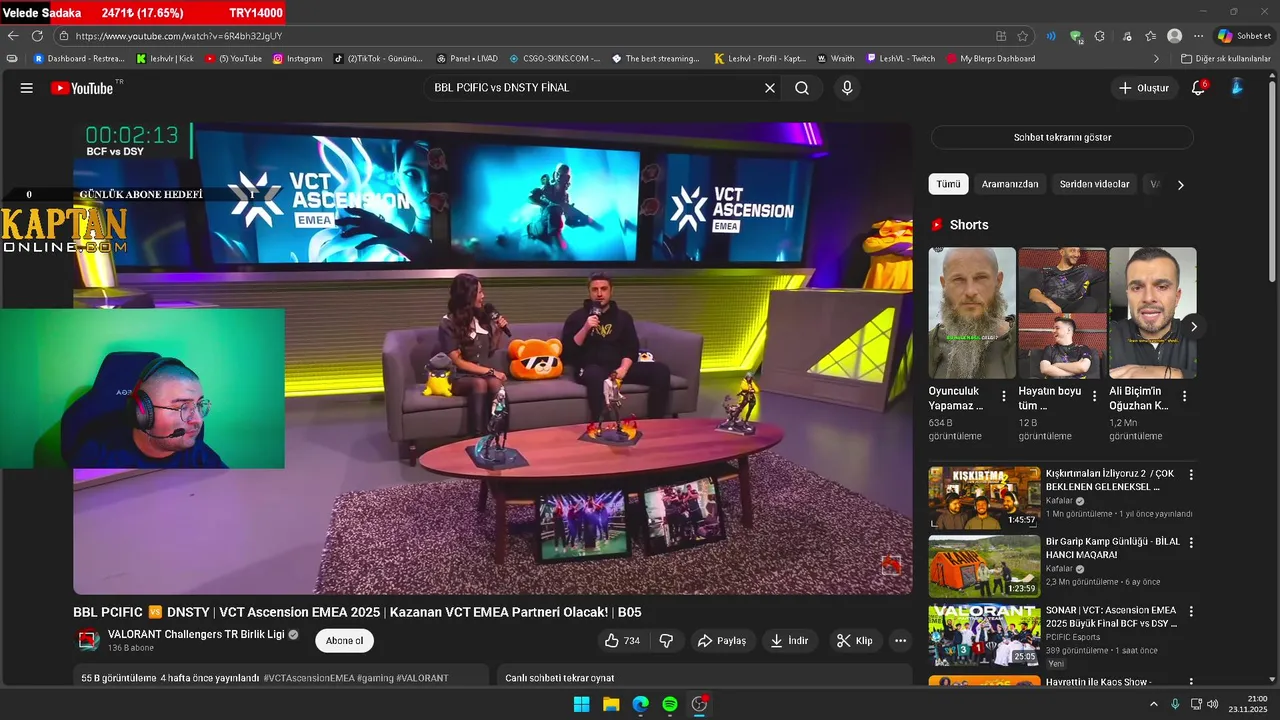Open the YouTube hamburger guide menu

[26, 88]
